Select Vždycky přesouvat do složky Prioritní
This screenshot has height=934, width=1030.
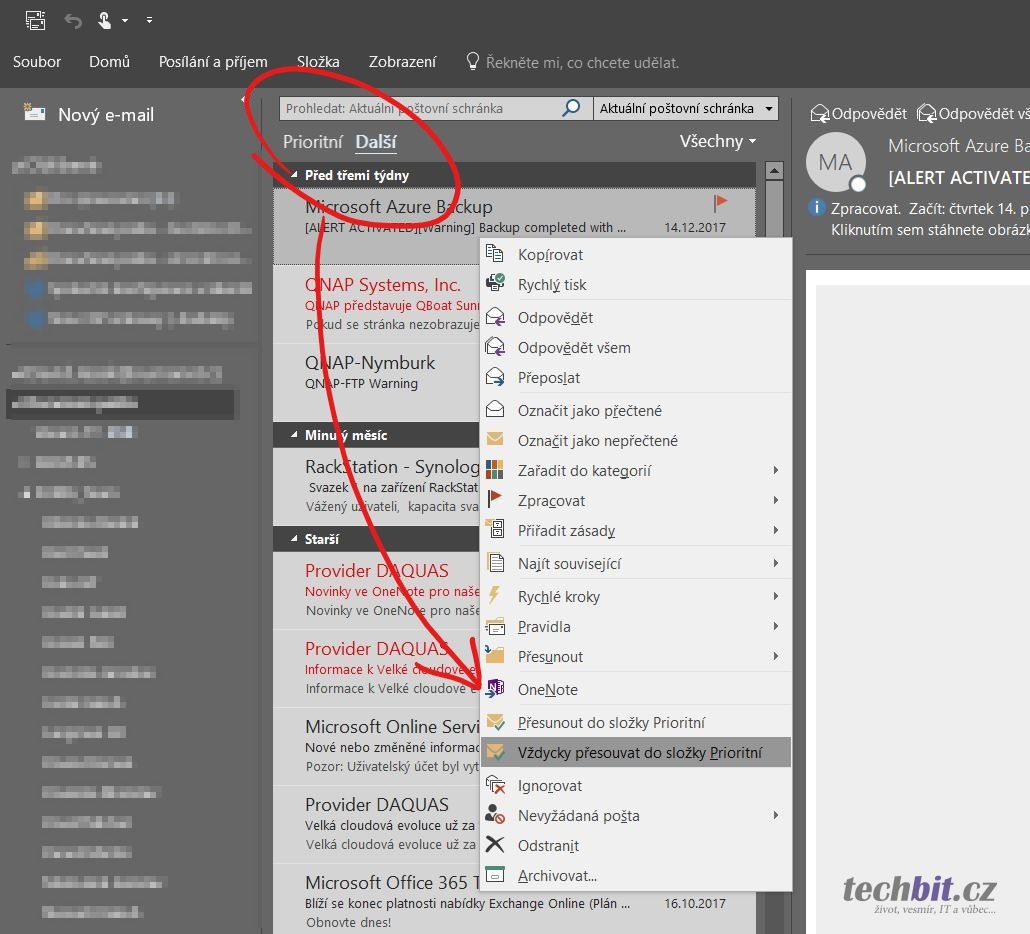click(x=639, y=752)
